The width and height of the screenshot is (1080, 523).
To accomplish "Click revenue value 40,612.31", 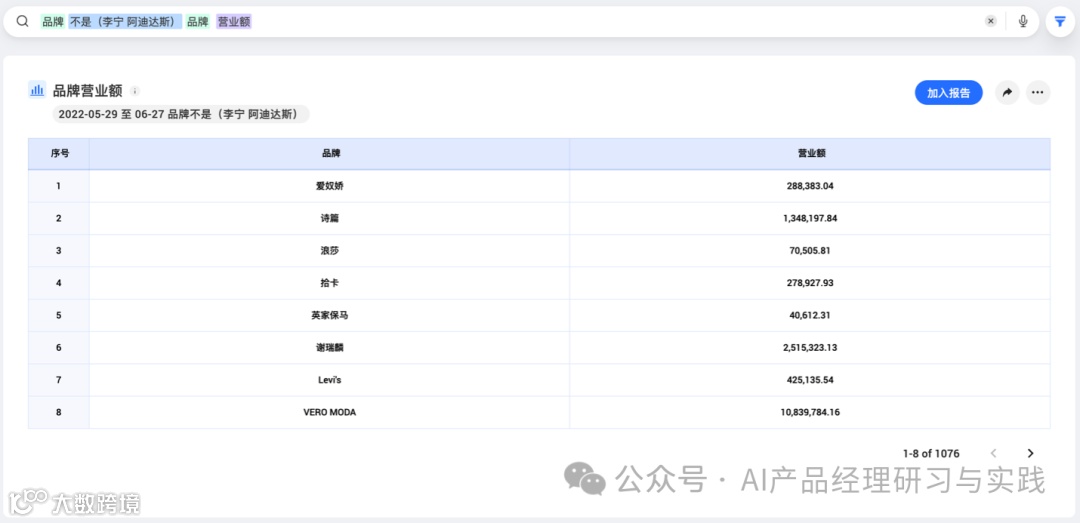I will coord(810,316).
